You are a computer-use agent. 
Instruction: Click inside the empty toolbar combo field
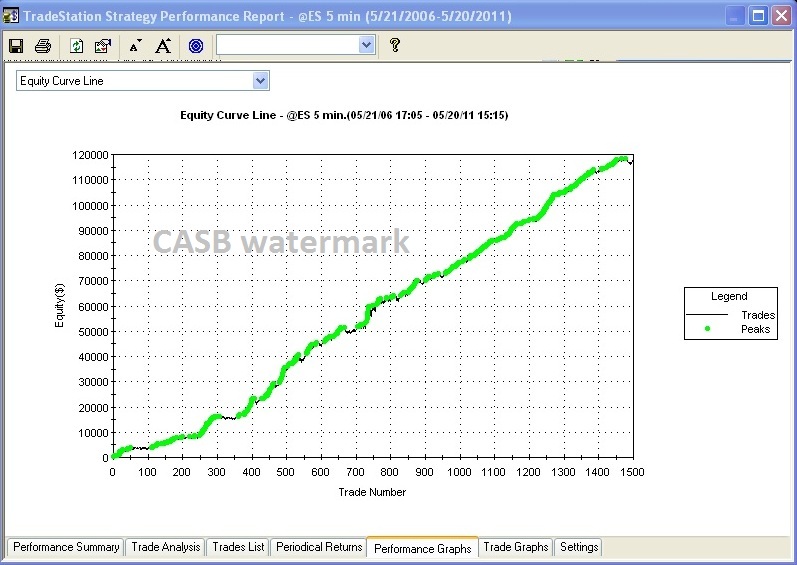pyautogui.click(x=288, y=45)
